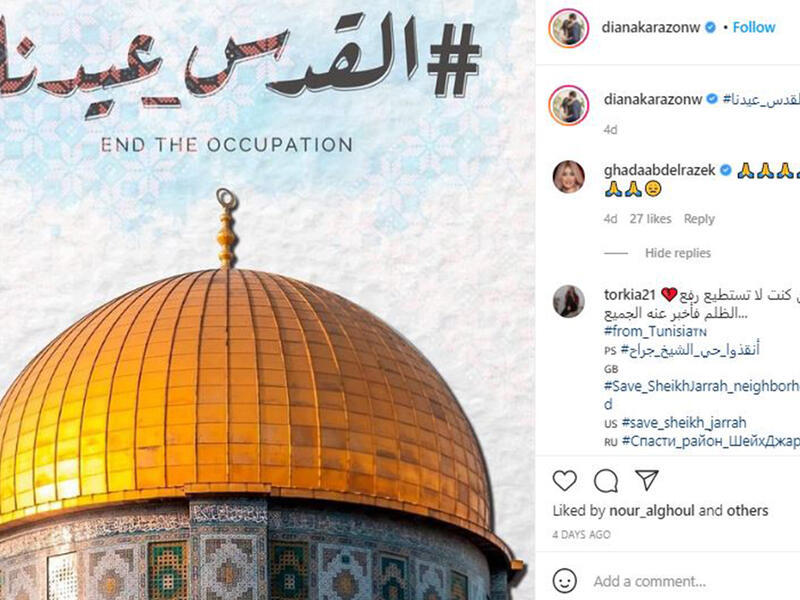Share post via paper plane icon
The width and height of the screenshot is (800, 600).
[647, 480]
